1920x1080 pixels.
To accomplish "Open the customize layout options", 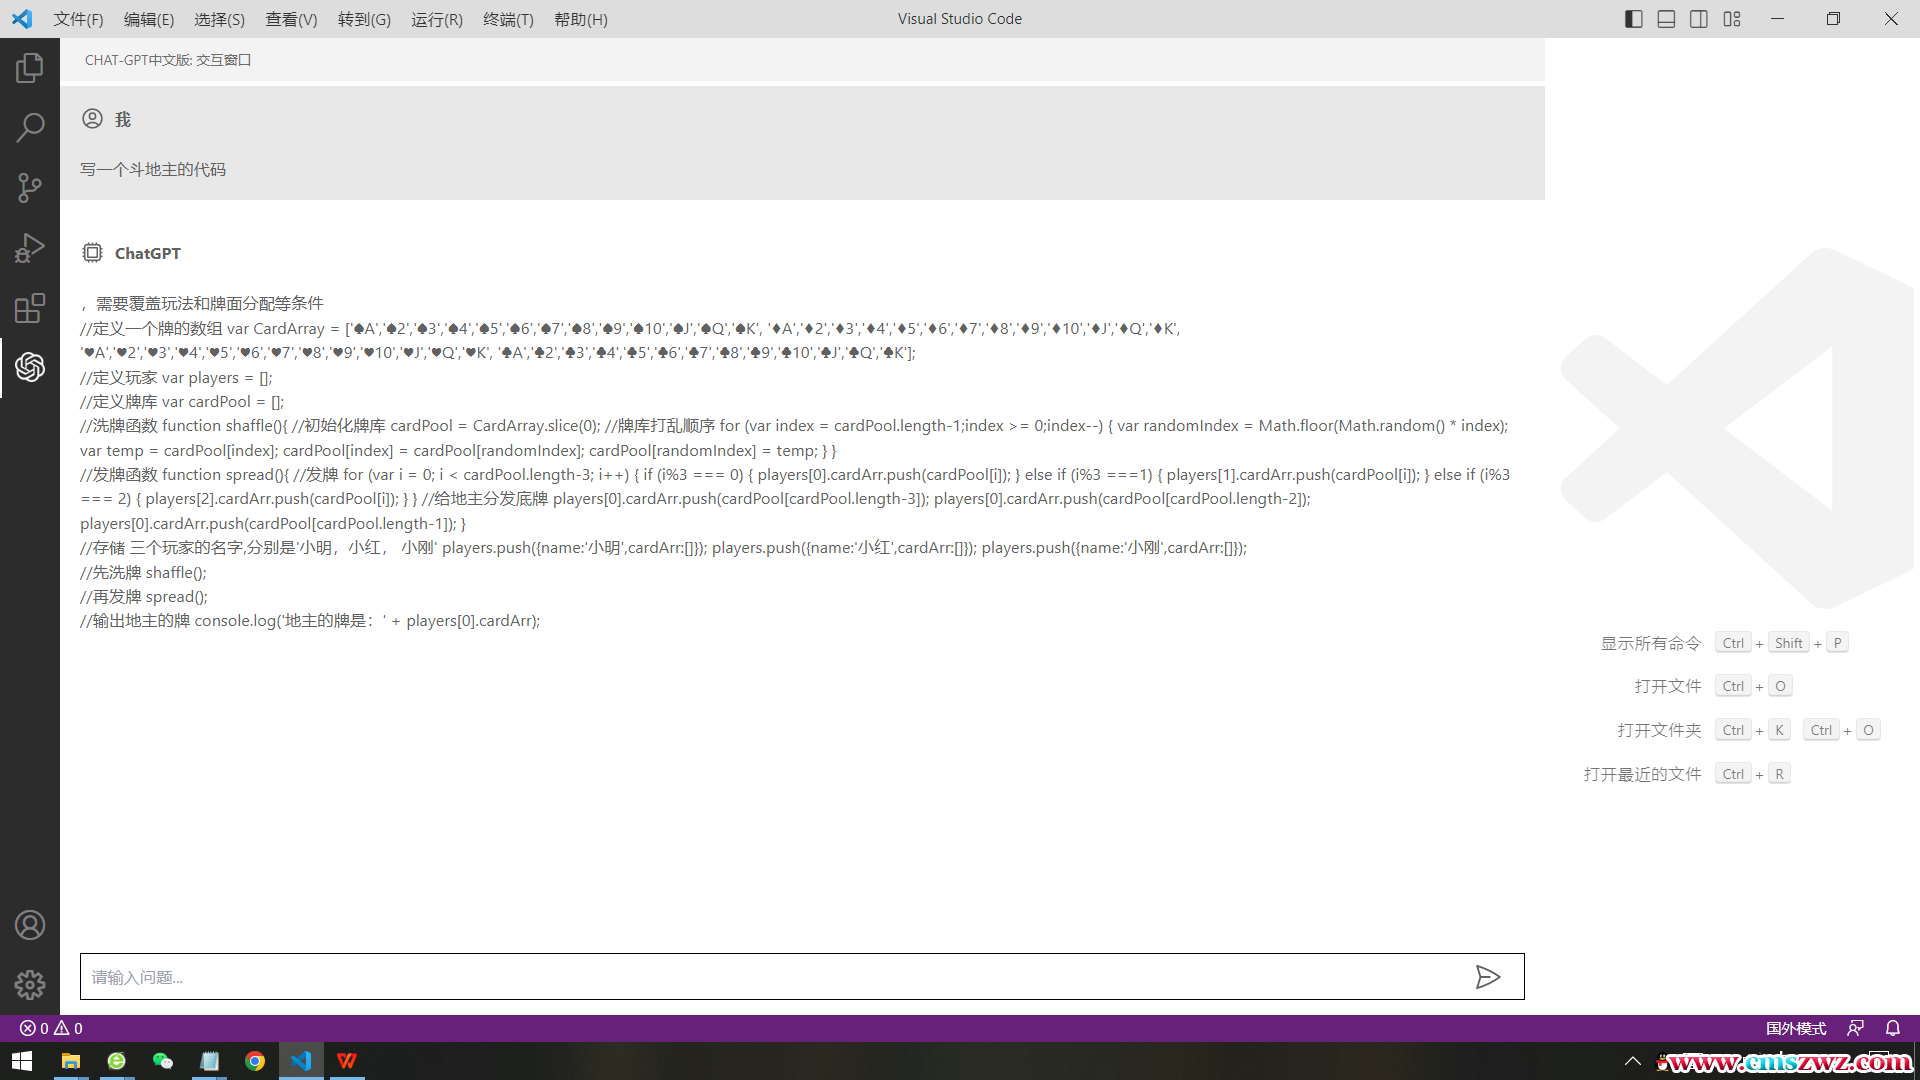I will [x=1732, y=19].
